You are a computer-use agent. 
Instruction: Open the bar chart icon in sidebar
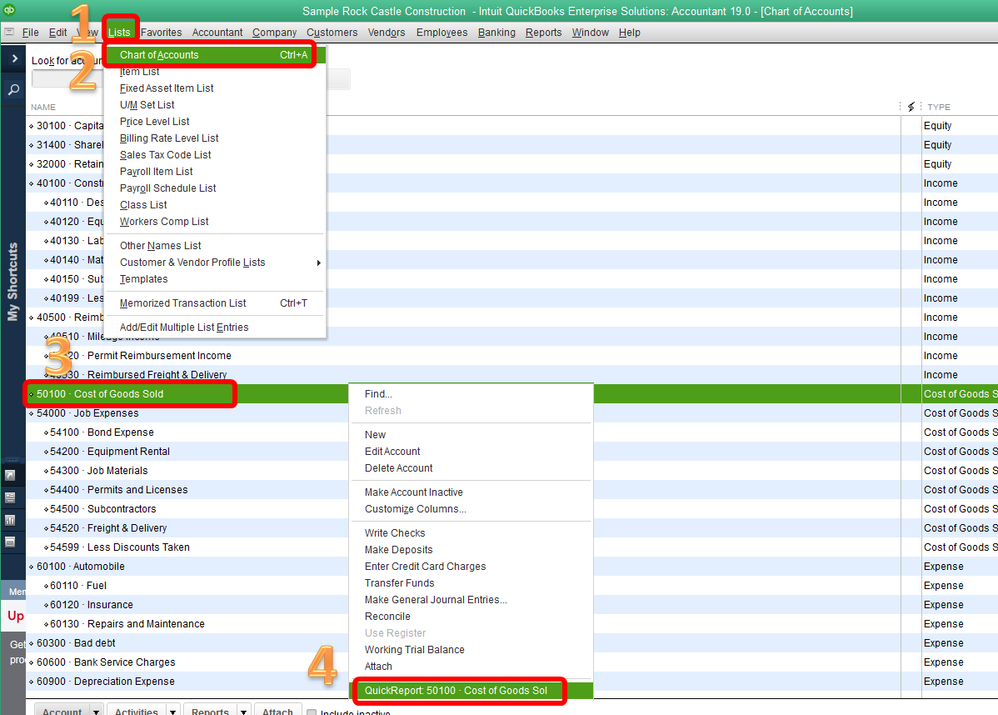(10, 520)
